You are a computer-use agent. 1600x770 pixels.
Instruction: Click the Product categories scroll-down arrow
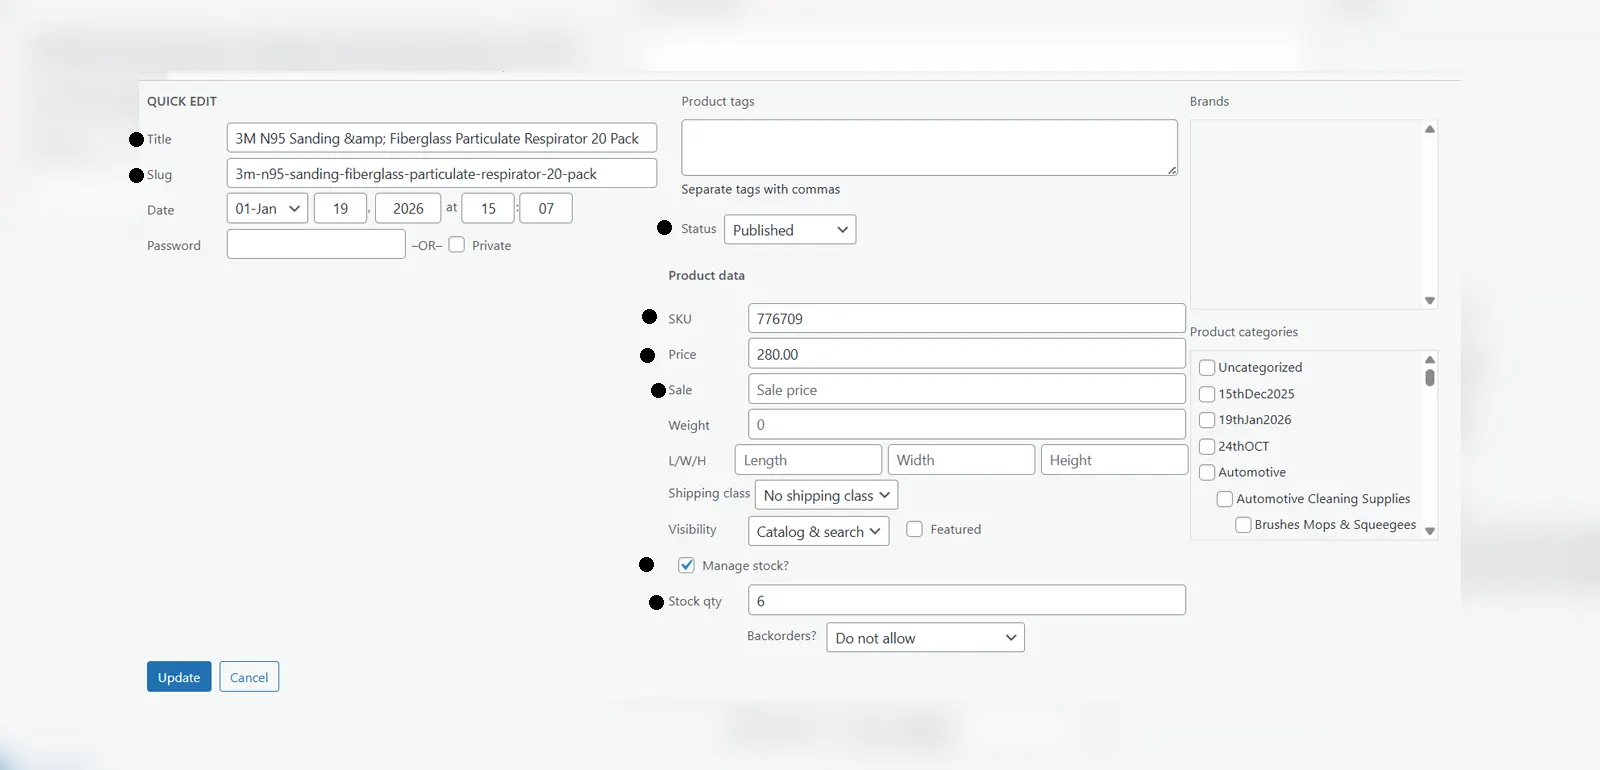click(x=1430, y=531)
